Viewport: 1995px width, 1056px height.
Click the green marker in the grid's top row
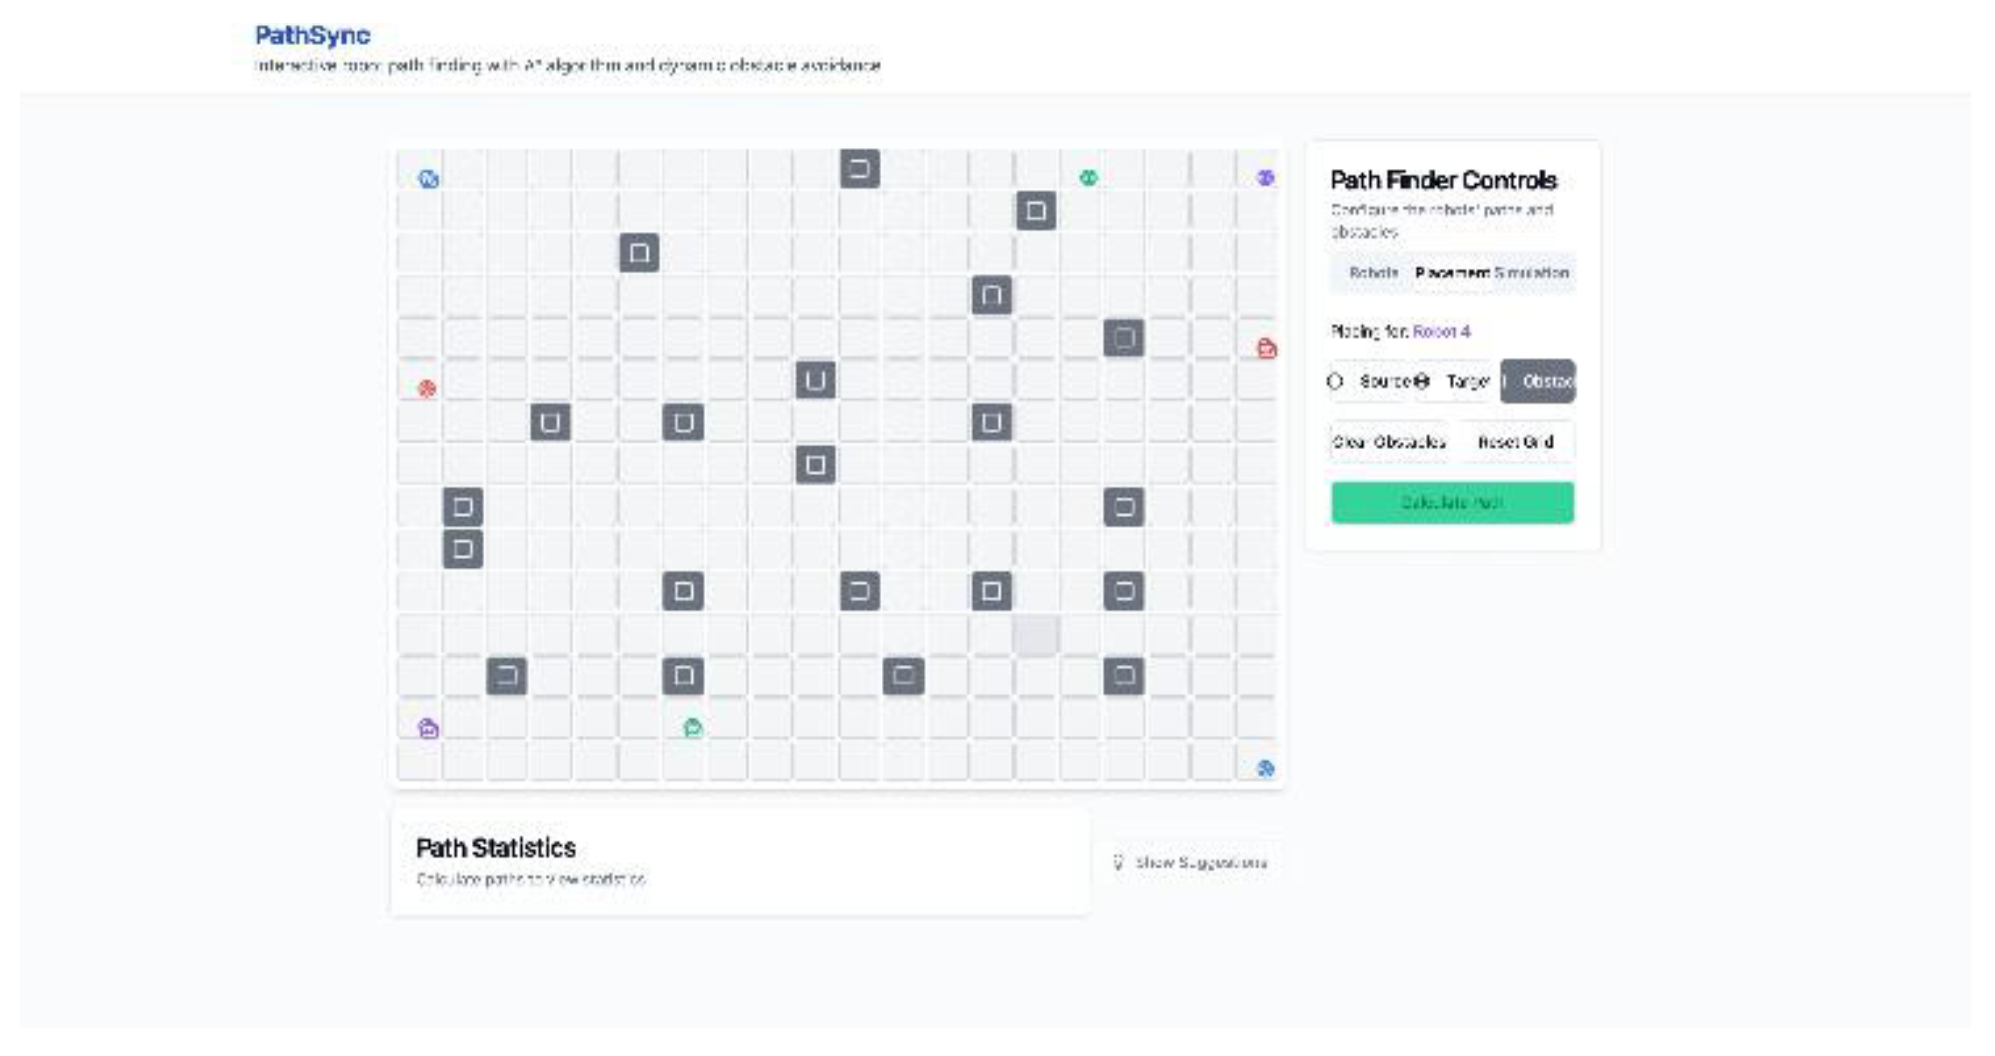[1088, 178]
